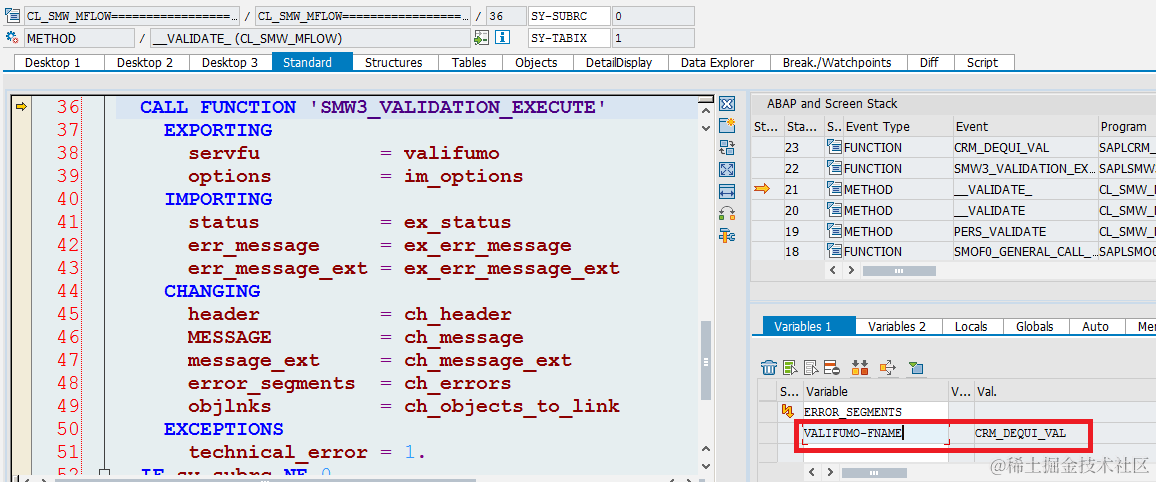Click the swap tool icon beside editor
This screenshot has width=1156, height=482.
[x=727, y=214]
